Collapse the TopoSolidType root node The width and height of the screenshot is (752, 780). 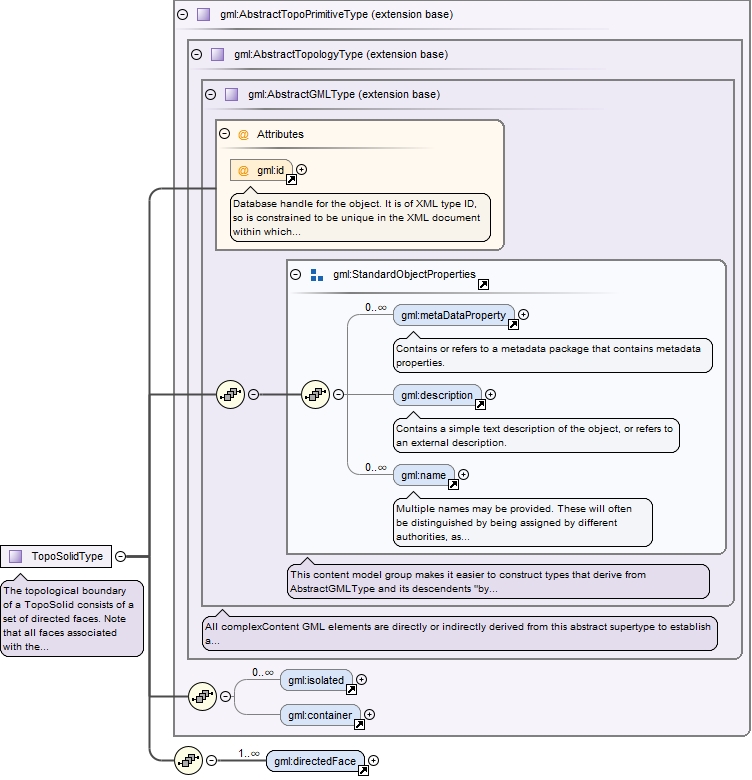pos(120,556)
